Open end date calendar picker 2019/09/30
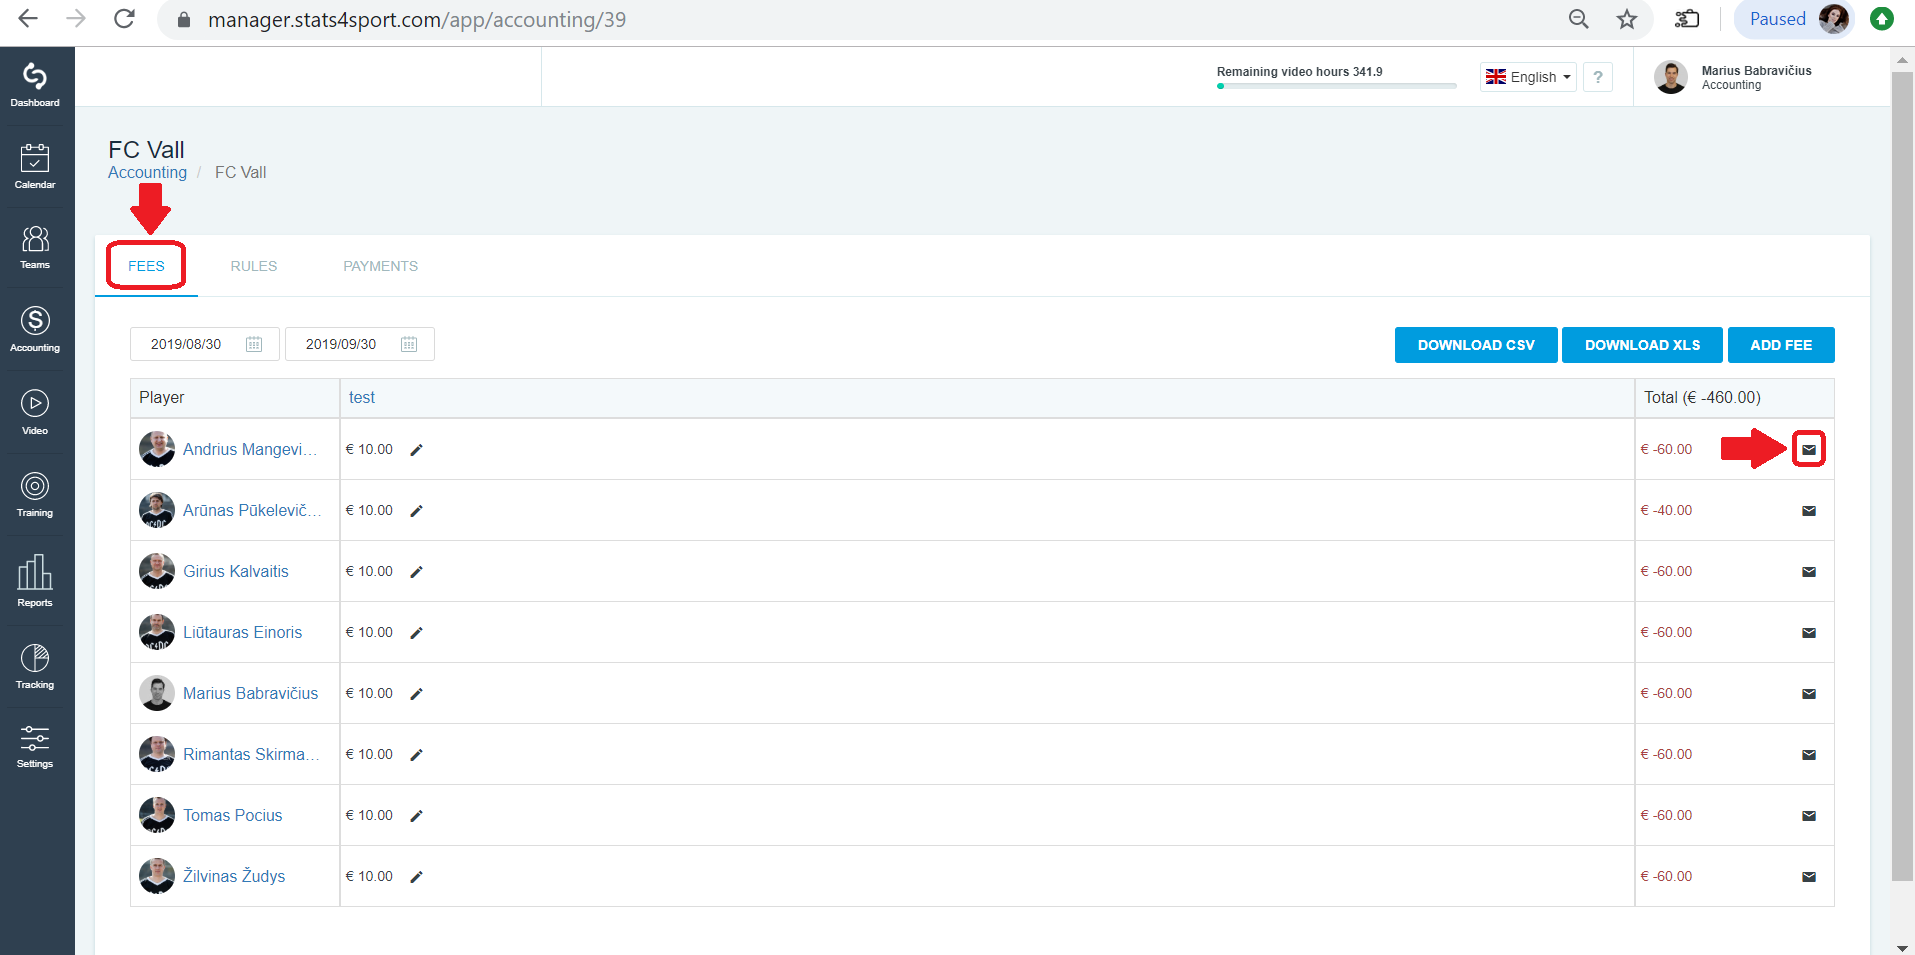The width and height of the screenshot is (1915, 955). 409,344
